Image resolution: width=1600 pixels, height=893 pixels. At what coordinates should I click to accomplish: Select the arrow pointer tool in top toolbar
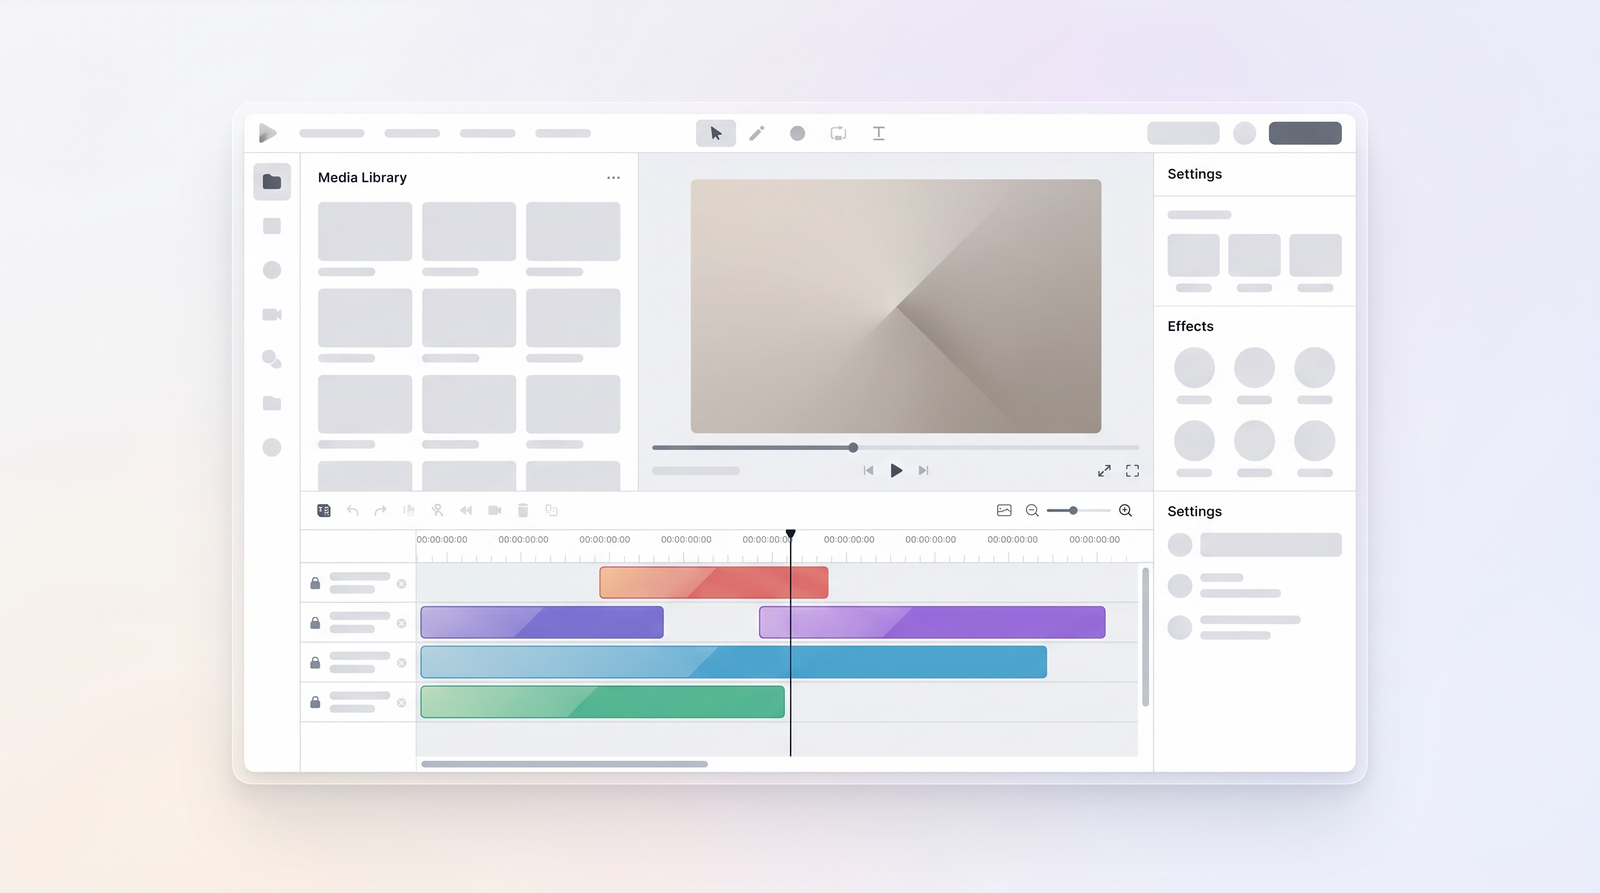click(716, 133)
